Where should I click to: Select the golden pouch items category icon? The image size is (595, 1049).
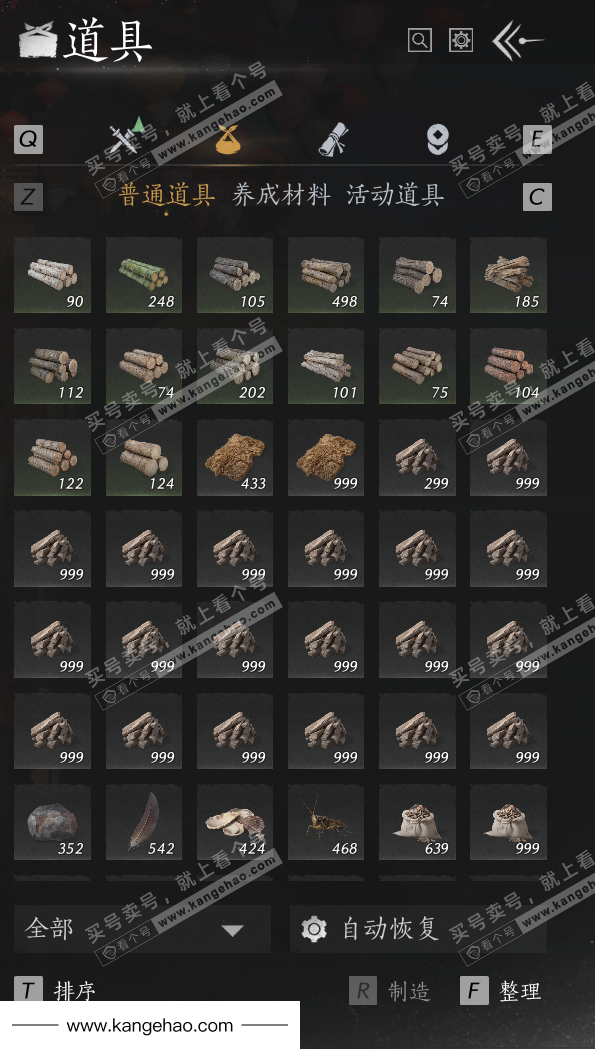click(x=228, y=139)
